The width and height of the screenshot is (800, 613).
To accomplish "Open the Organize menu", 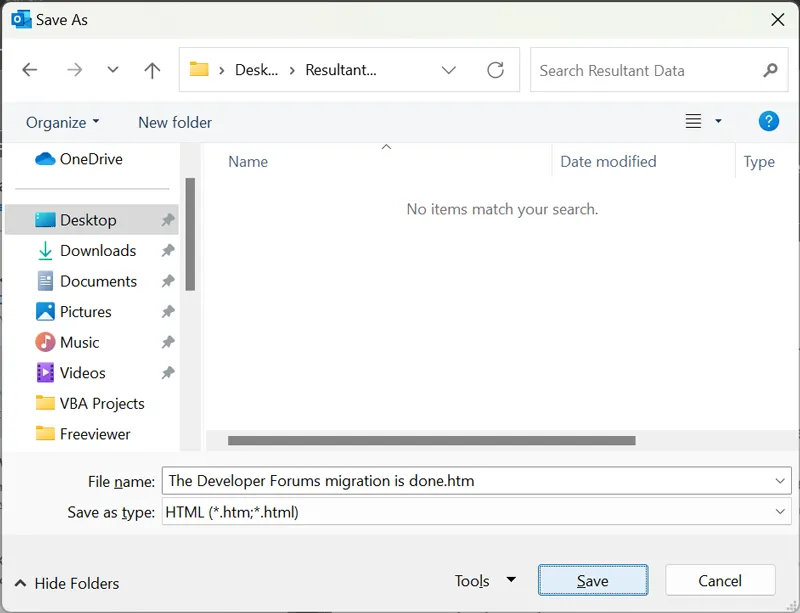I will [x=62, y=122].
